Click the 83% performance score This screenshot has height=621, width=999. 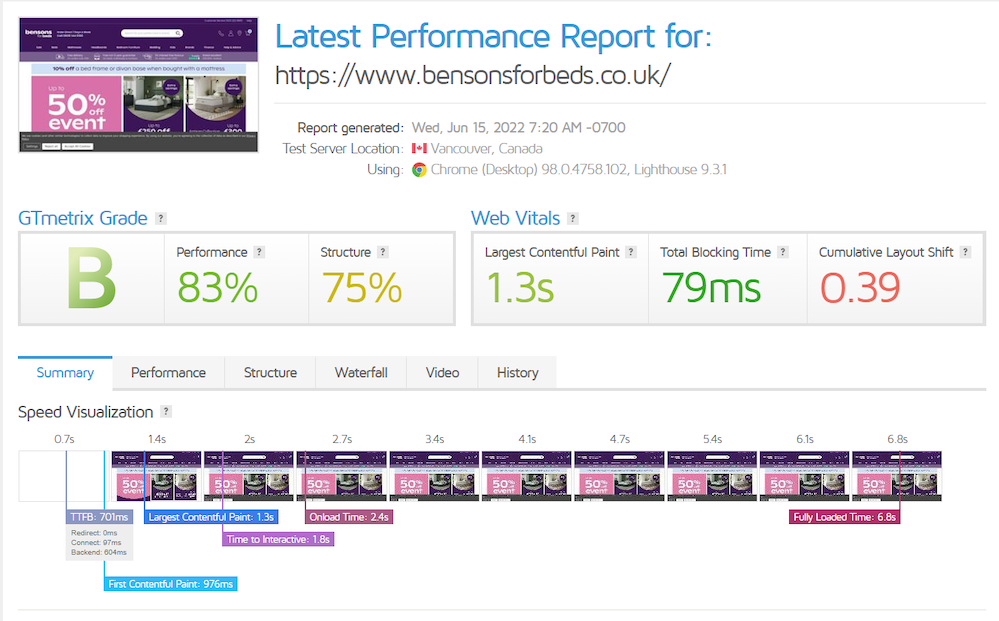click(x=217, y=288)
